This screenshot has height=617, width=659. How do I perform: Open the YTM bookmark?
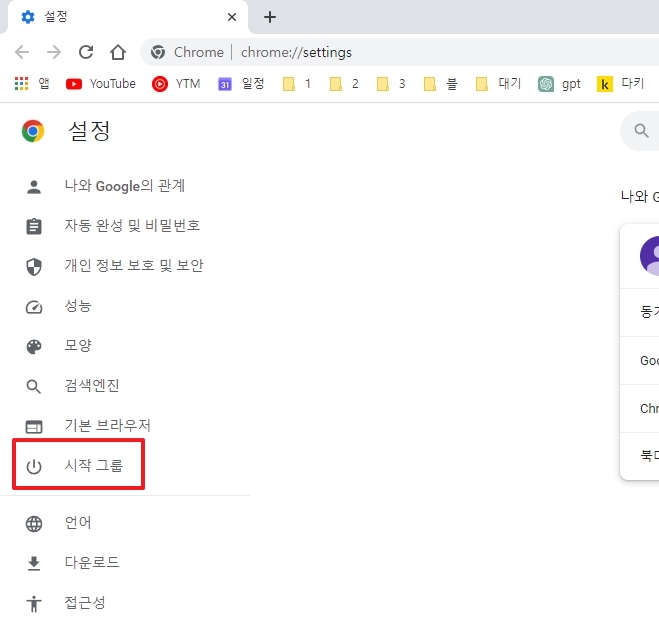[x=176, y=84]
